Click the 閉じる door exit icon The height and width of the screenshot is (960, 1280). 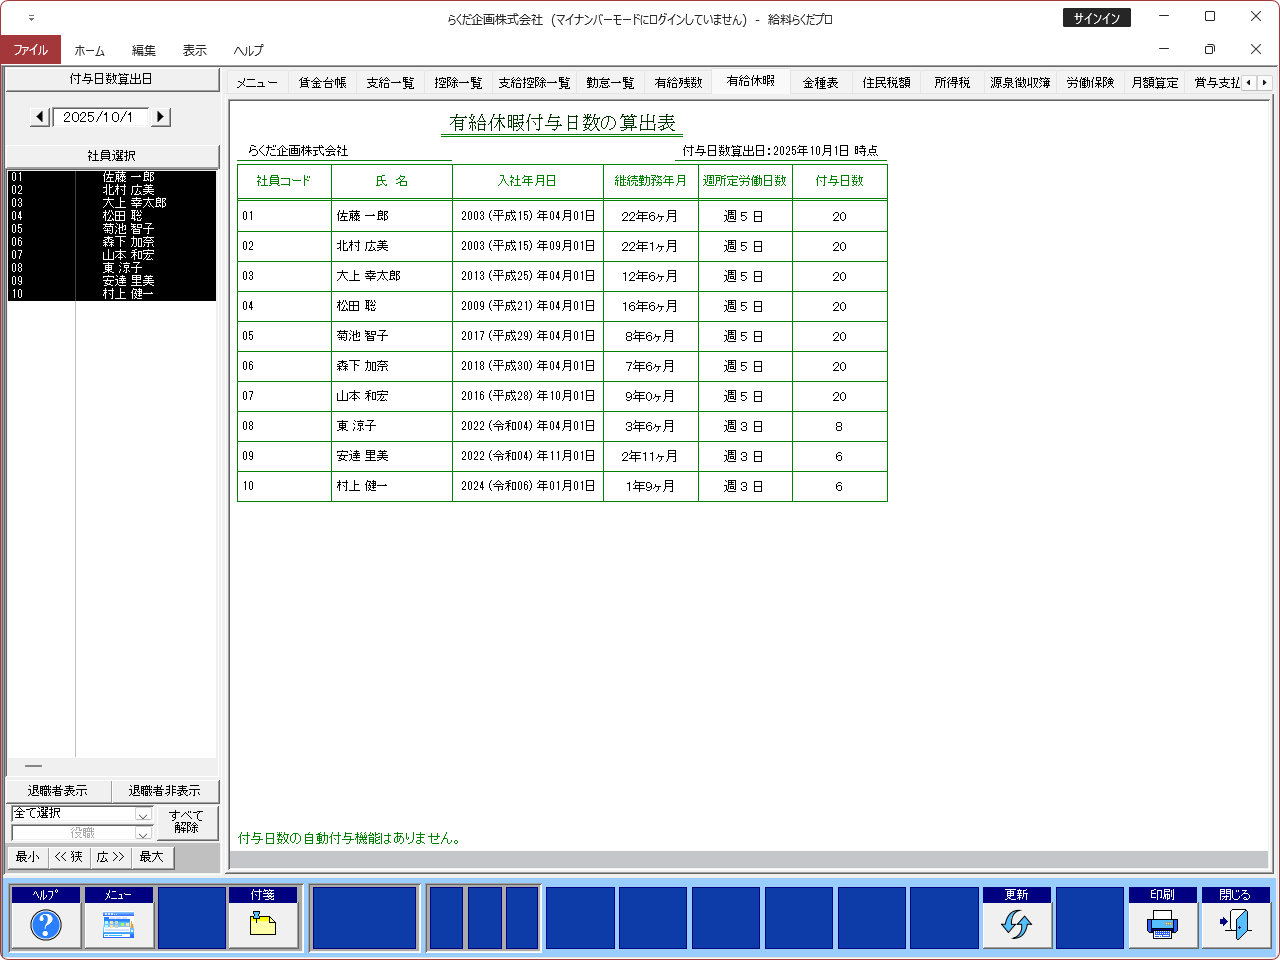[x=1235, y=925]
